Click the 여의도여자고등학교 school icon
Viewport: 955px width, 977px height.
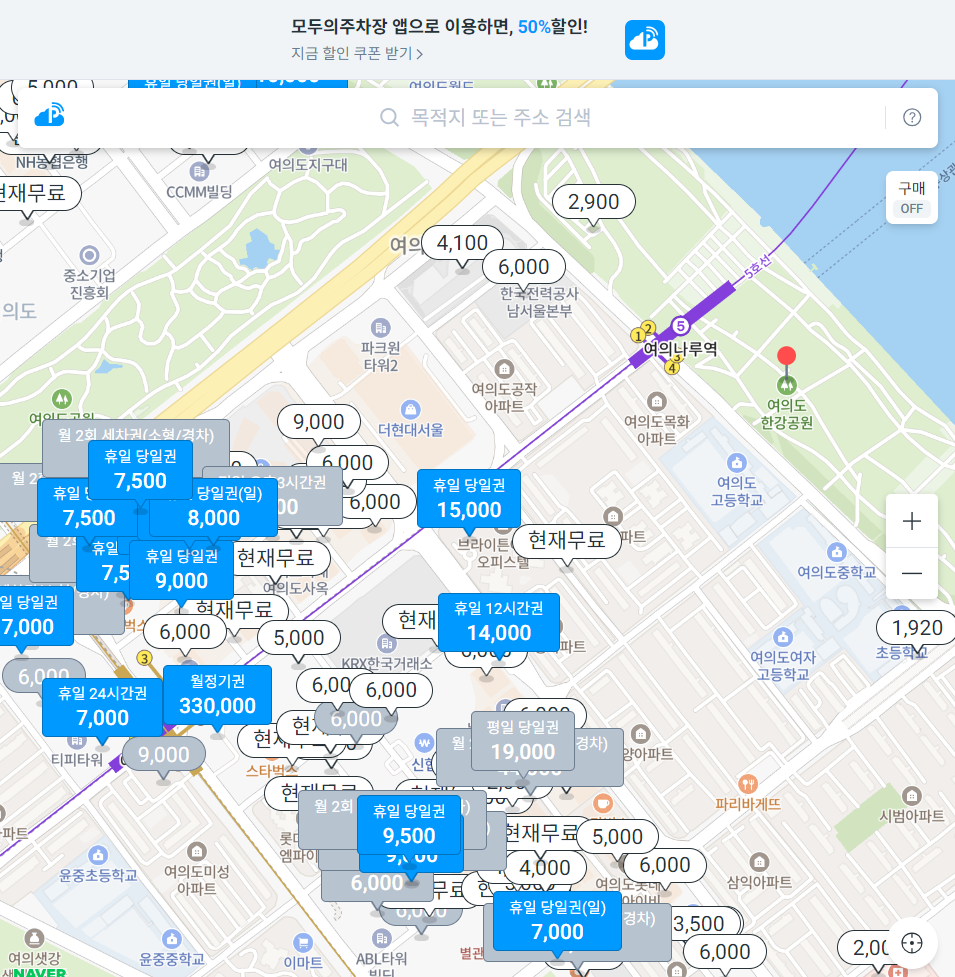(783, 637)
